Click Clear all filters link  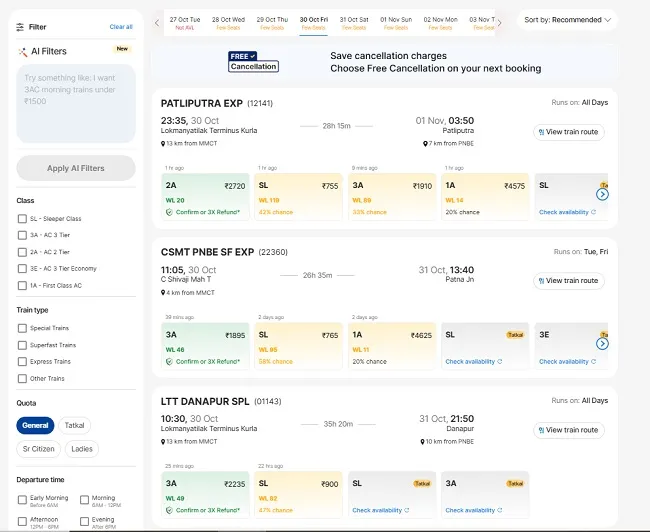click(x=121, y=27)
